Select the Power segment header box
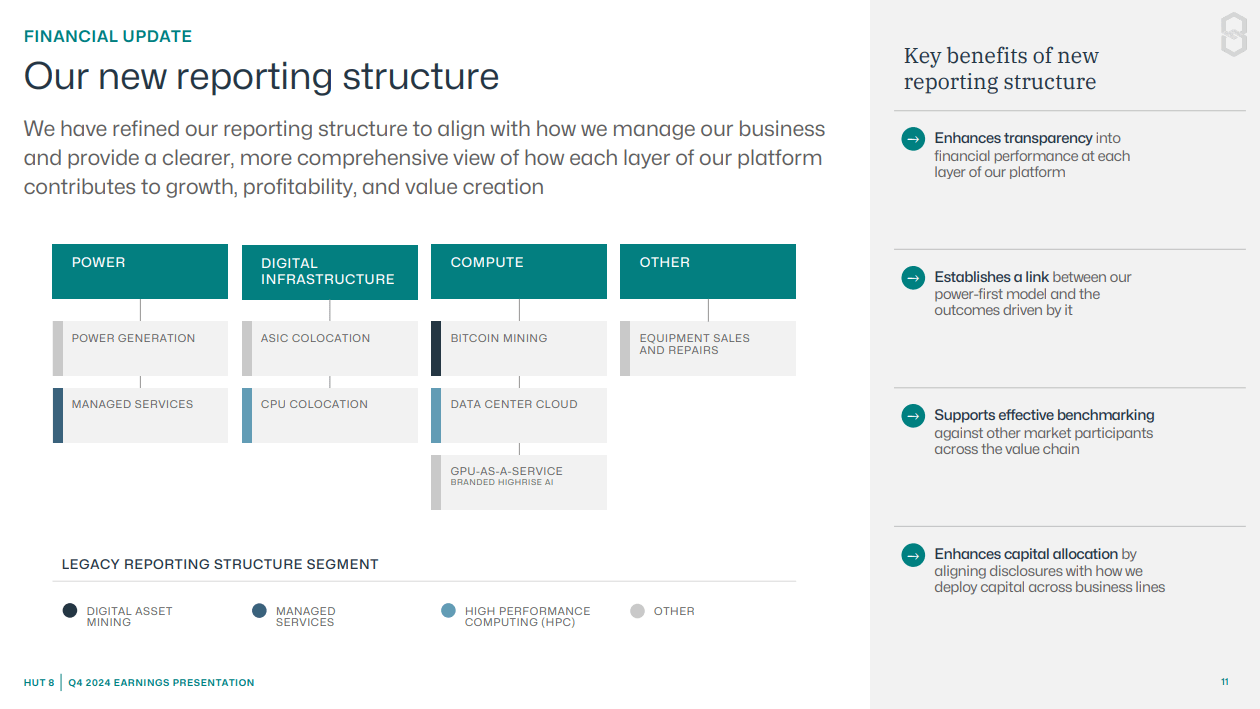This screenshot has width=1260, height=709. coord(140,271)
